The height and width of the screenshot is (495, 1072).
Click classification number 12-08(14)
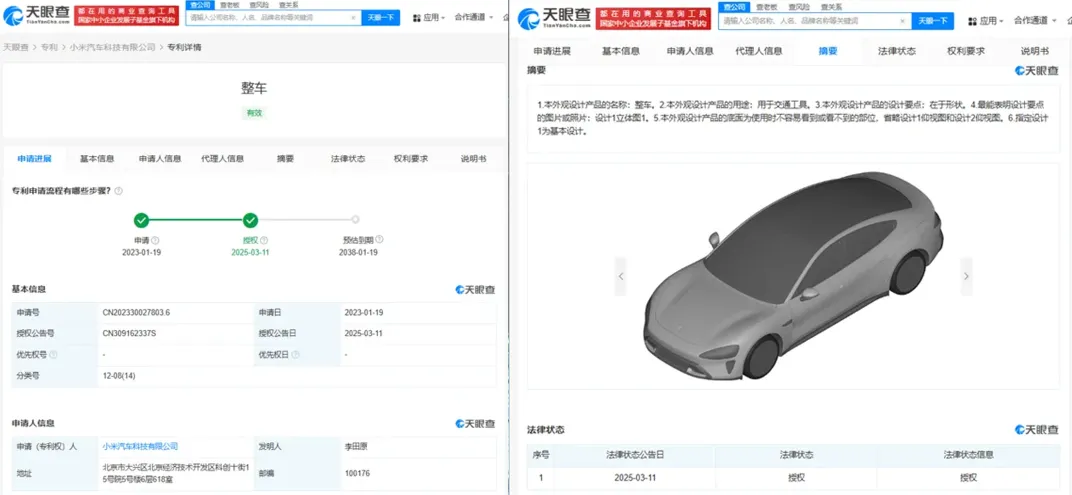point(119,375)
